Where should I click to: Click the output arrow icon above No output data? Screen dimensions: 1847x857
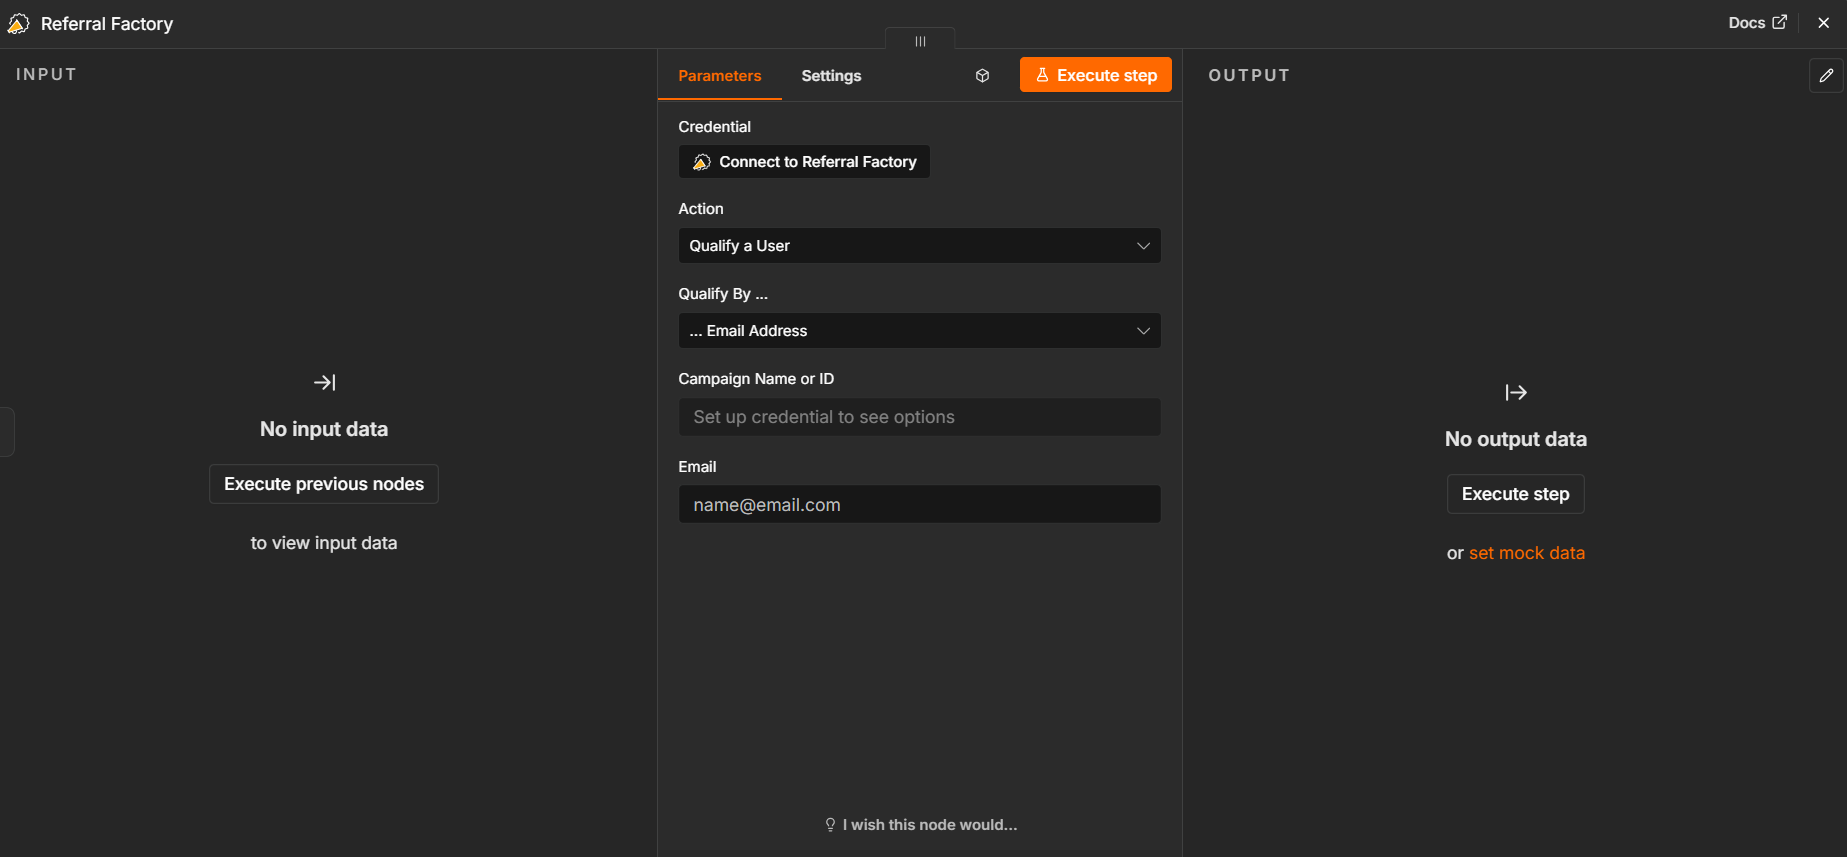[1516, 392]
